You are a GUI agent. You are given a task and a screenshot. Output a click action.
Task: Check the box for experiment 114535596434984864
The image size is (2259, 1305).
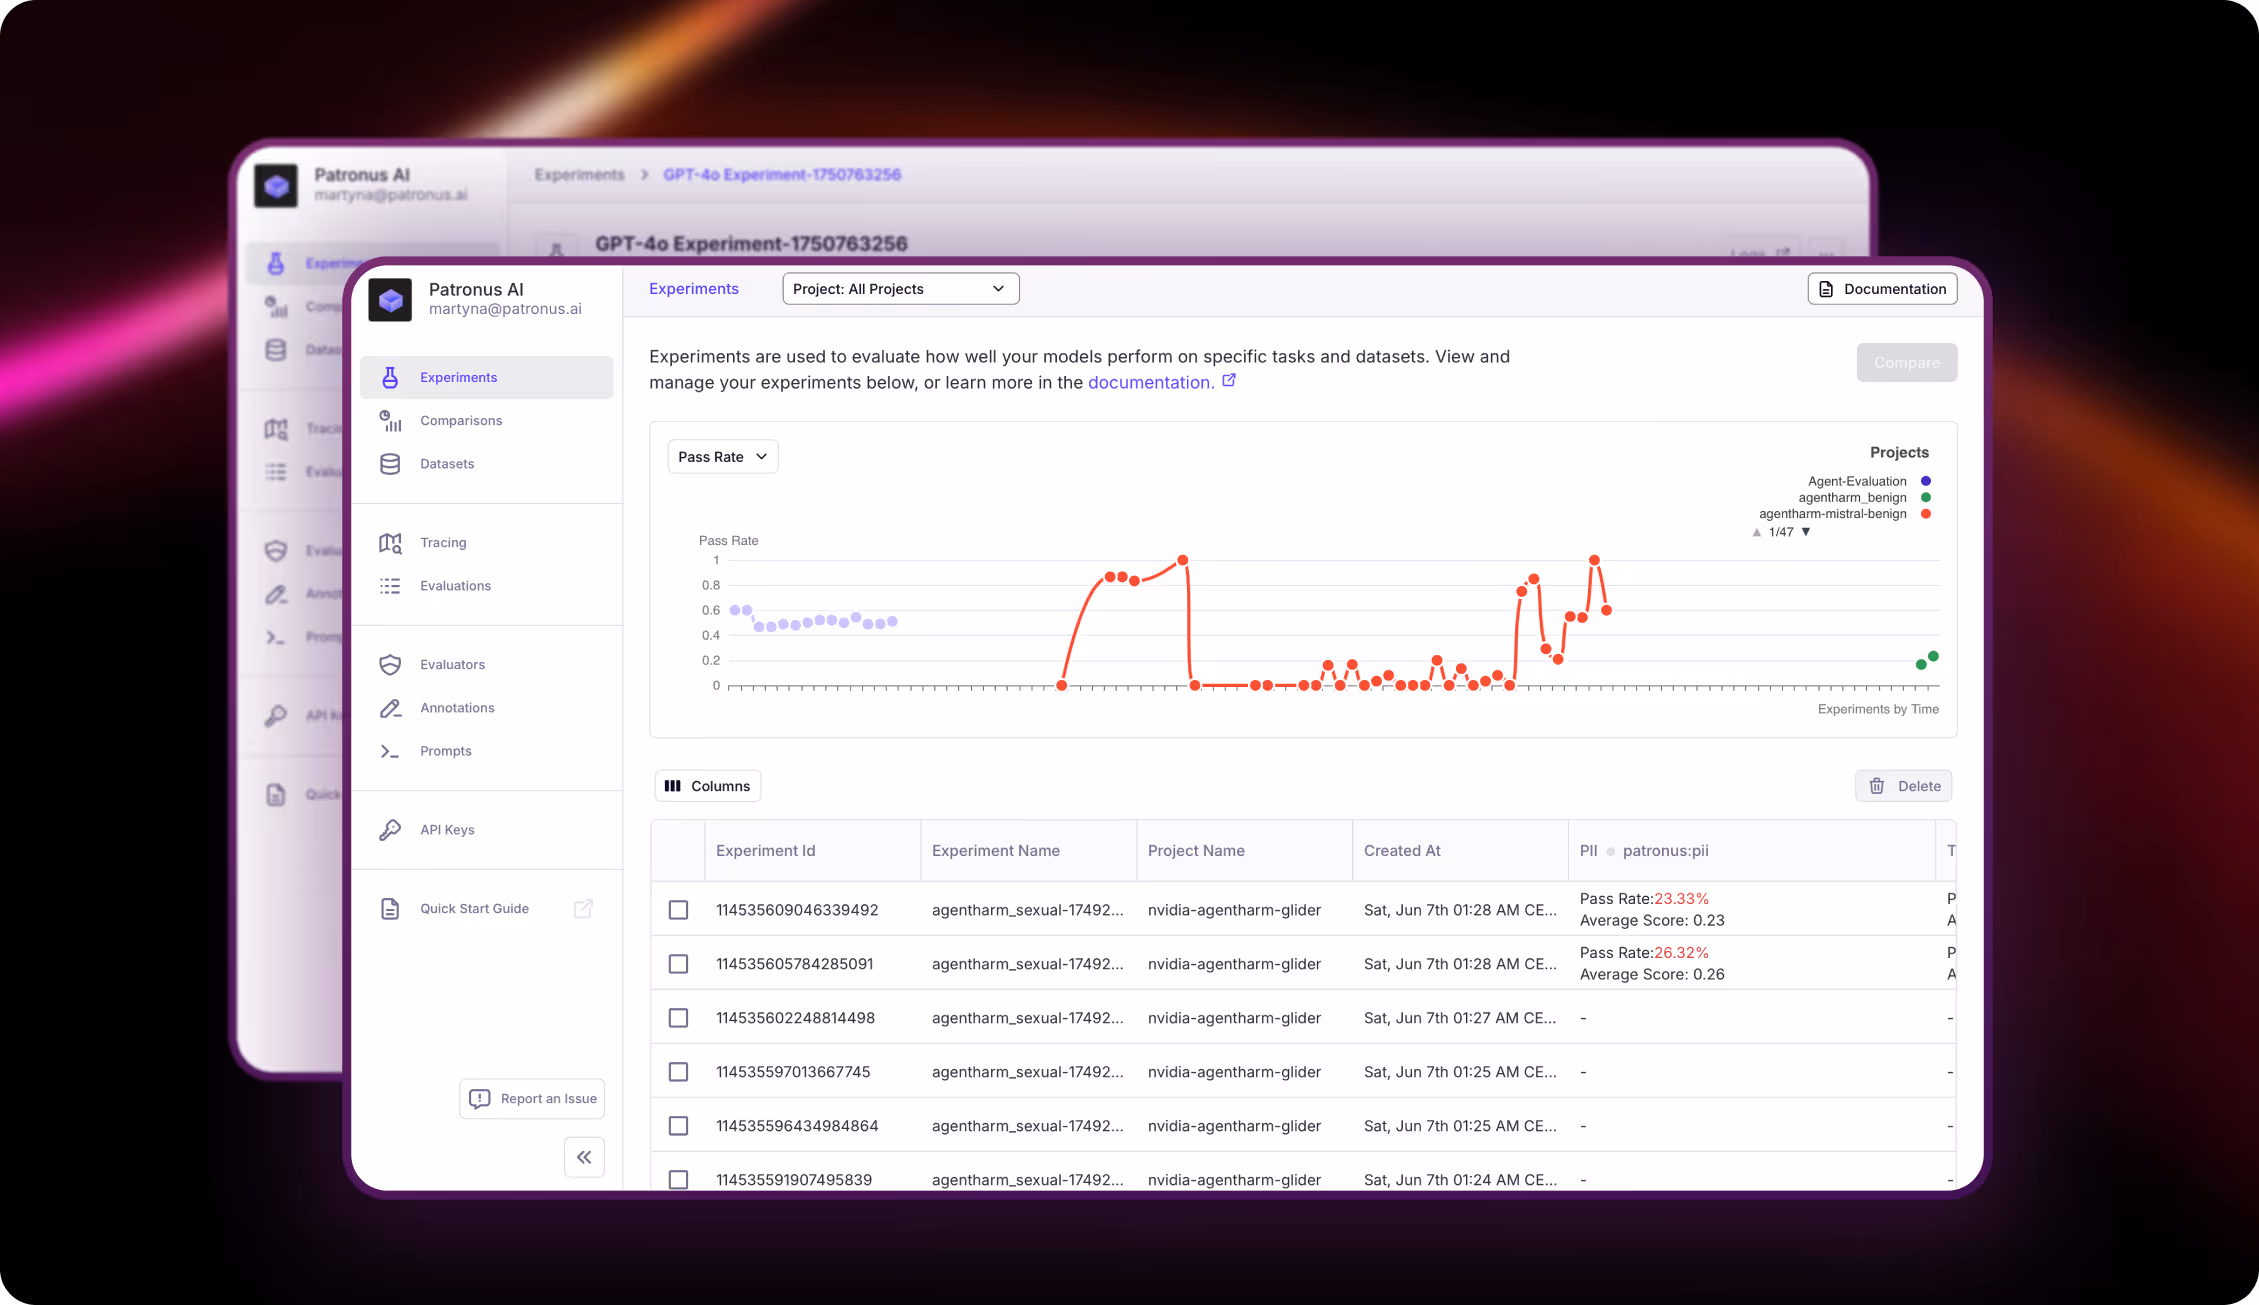click(678, 1126)
